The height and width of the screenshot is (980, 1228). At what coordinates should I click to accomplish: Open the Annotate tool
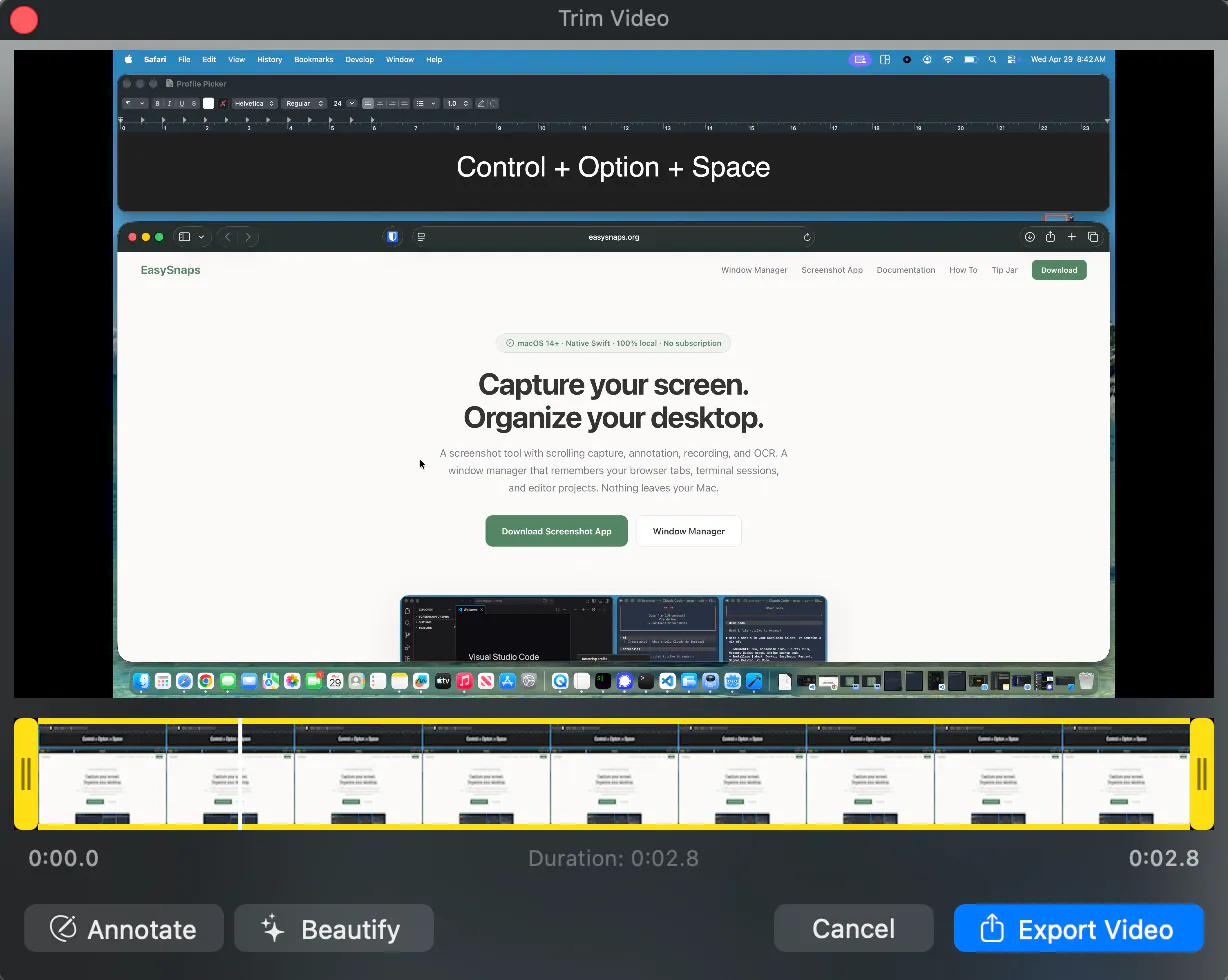click(124, 929)
